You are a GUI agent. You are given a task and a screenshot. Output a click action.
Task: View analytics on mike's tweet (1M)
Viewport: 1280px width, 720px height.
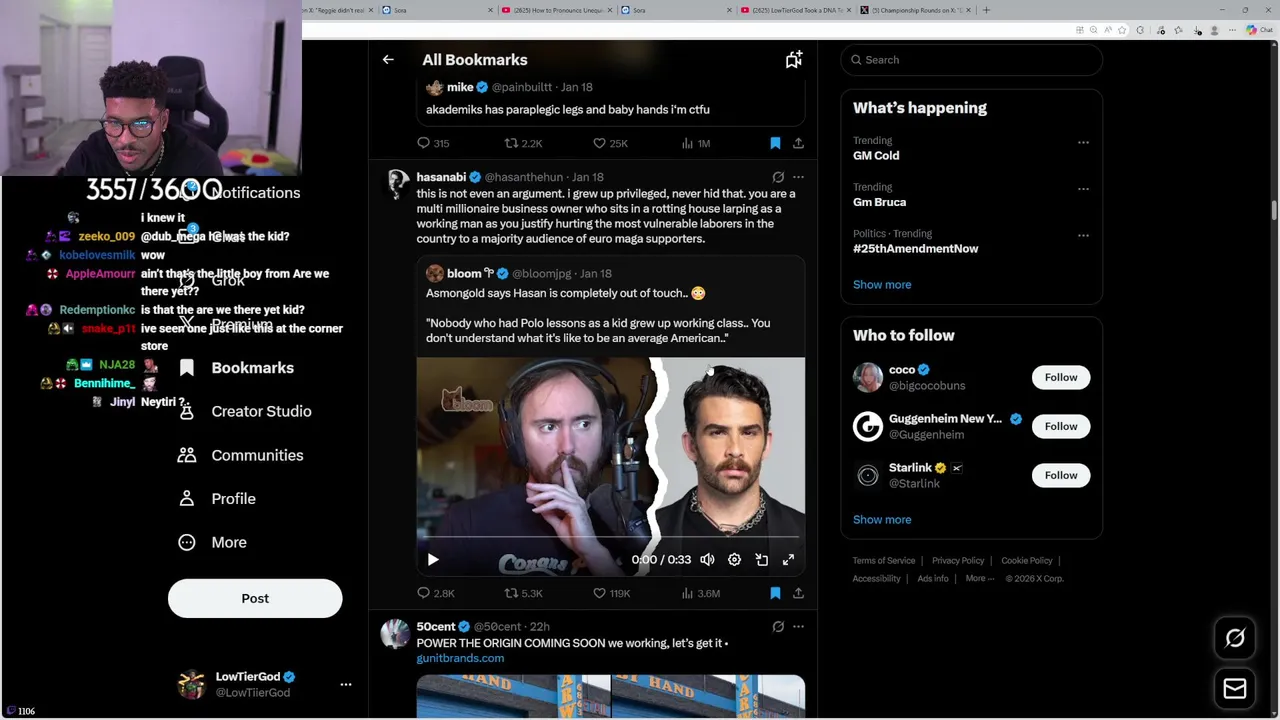(x=695, y=143)
